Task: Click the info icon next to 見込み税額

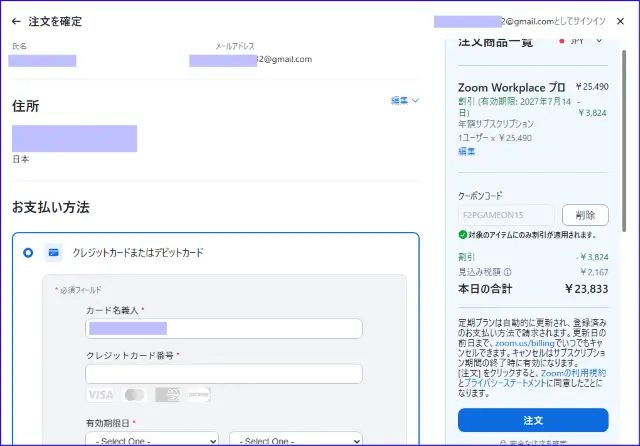Action: 507,272
